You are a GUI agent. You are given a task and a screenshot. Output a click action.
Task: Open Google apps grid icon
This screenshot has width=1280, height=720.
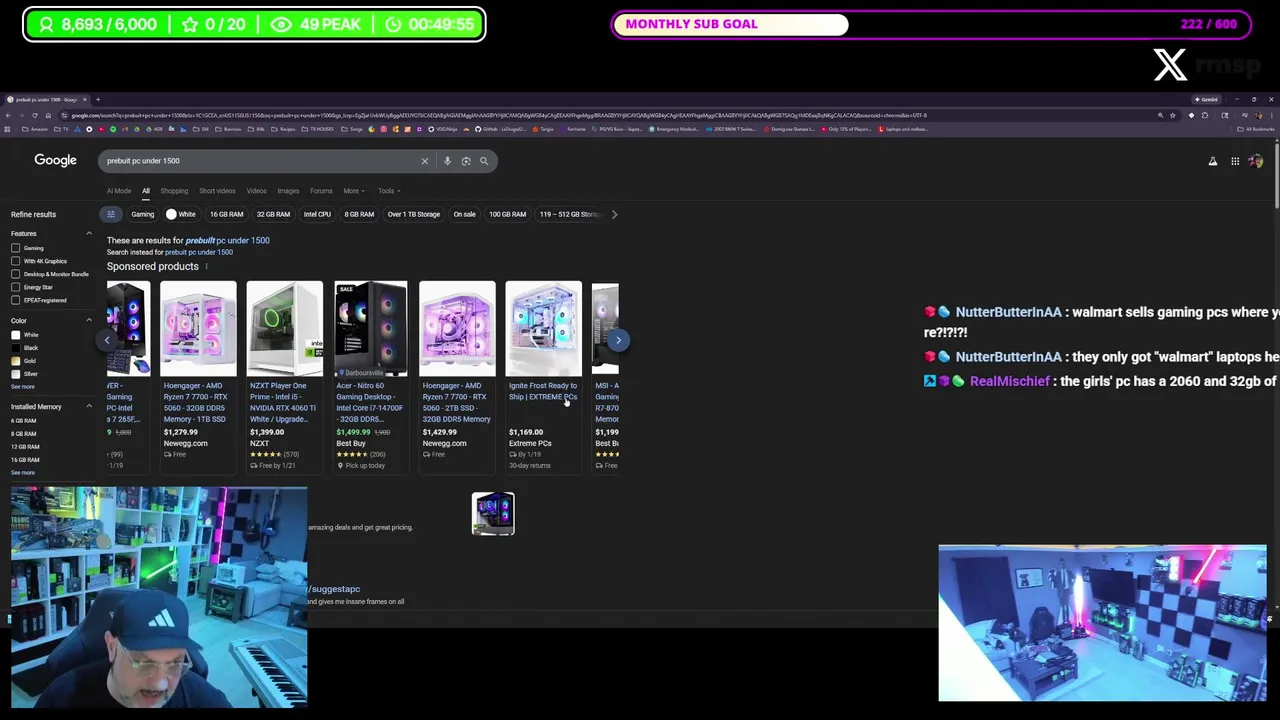point(1235,161)
